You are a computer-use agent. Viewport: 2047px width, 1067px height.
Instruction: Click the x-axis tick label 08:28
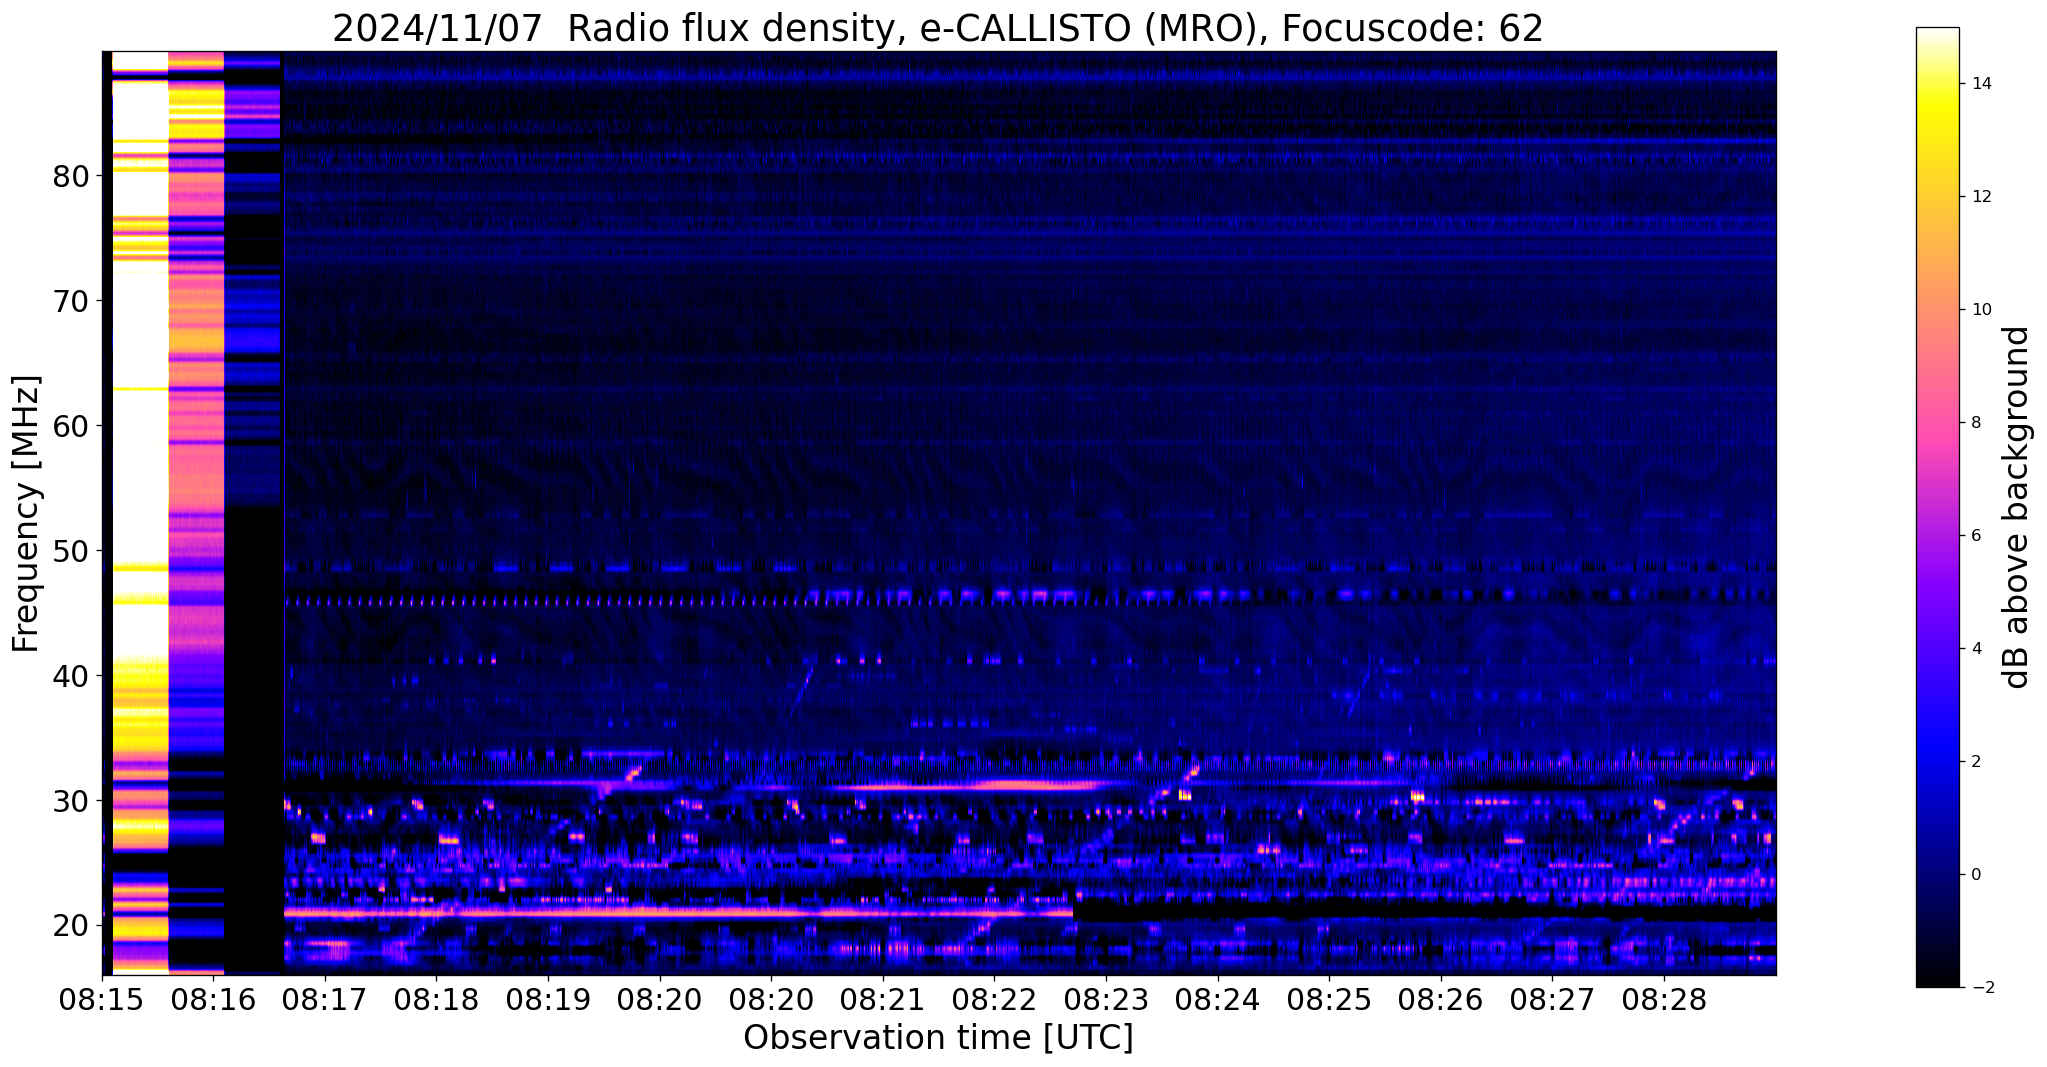point(1664,1001)
